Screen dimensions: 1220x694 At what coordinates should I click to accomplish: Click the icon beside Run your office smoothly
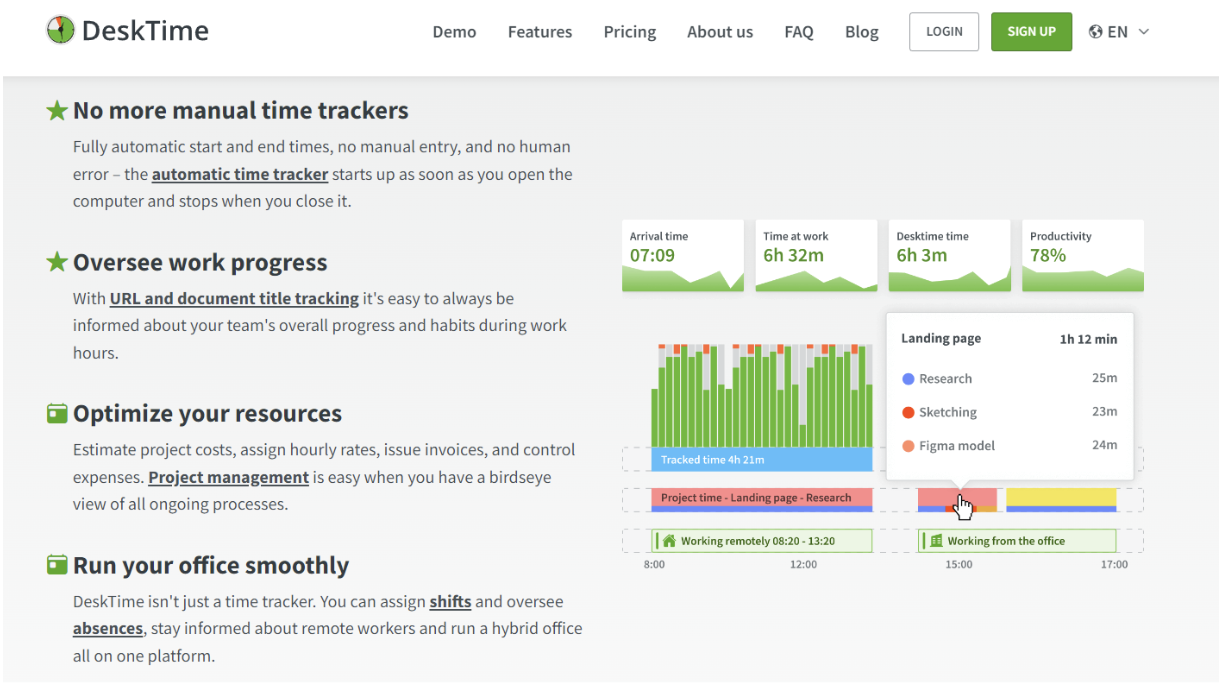pos(57,565)
